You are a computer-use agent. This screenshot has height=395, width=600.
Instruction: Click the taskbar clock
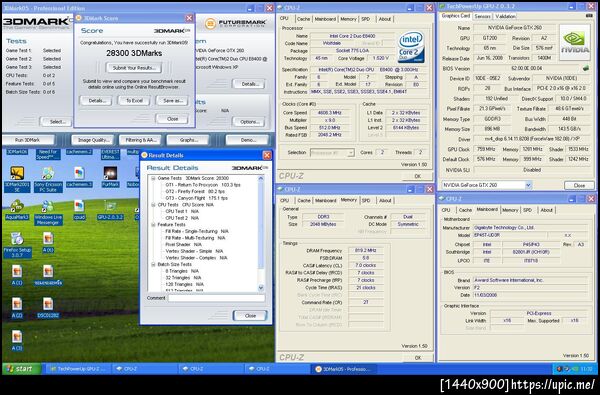[586, 369]
